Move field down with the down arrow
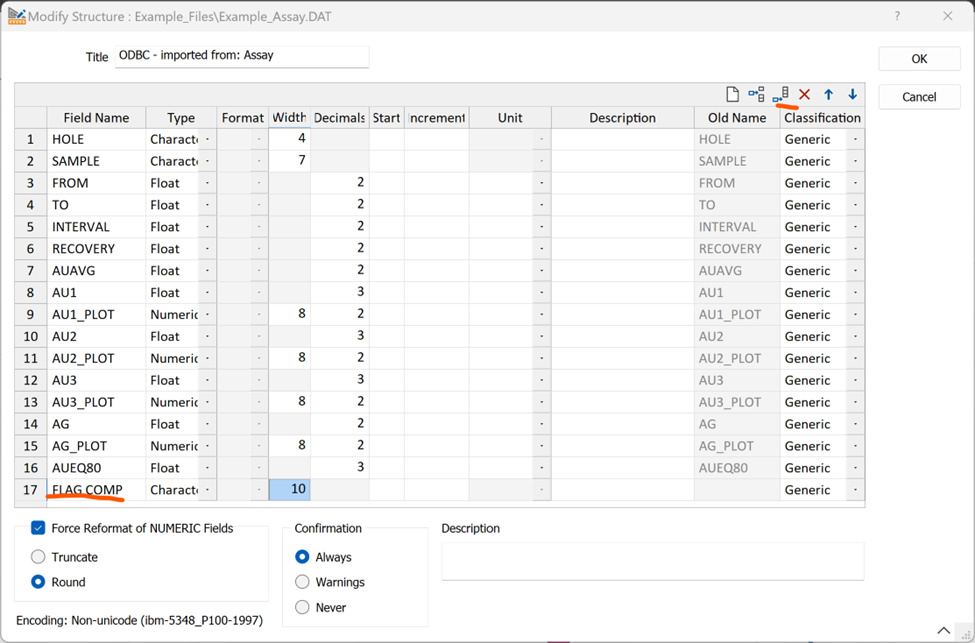Screen dimensions: 975x643 click(852, 94)
